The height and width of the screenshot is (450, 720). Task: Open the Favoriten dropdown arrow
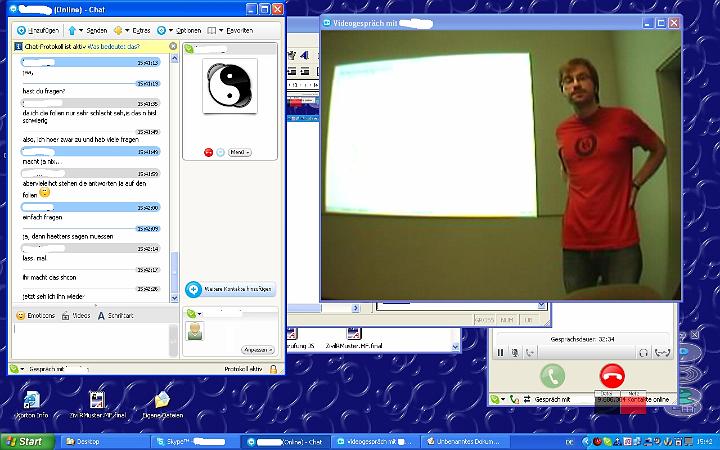[221, 30]
